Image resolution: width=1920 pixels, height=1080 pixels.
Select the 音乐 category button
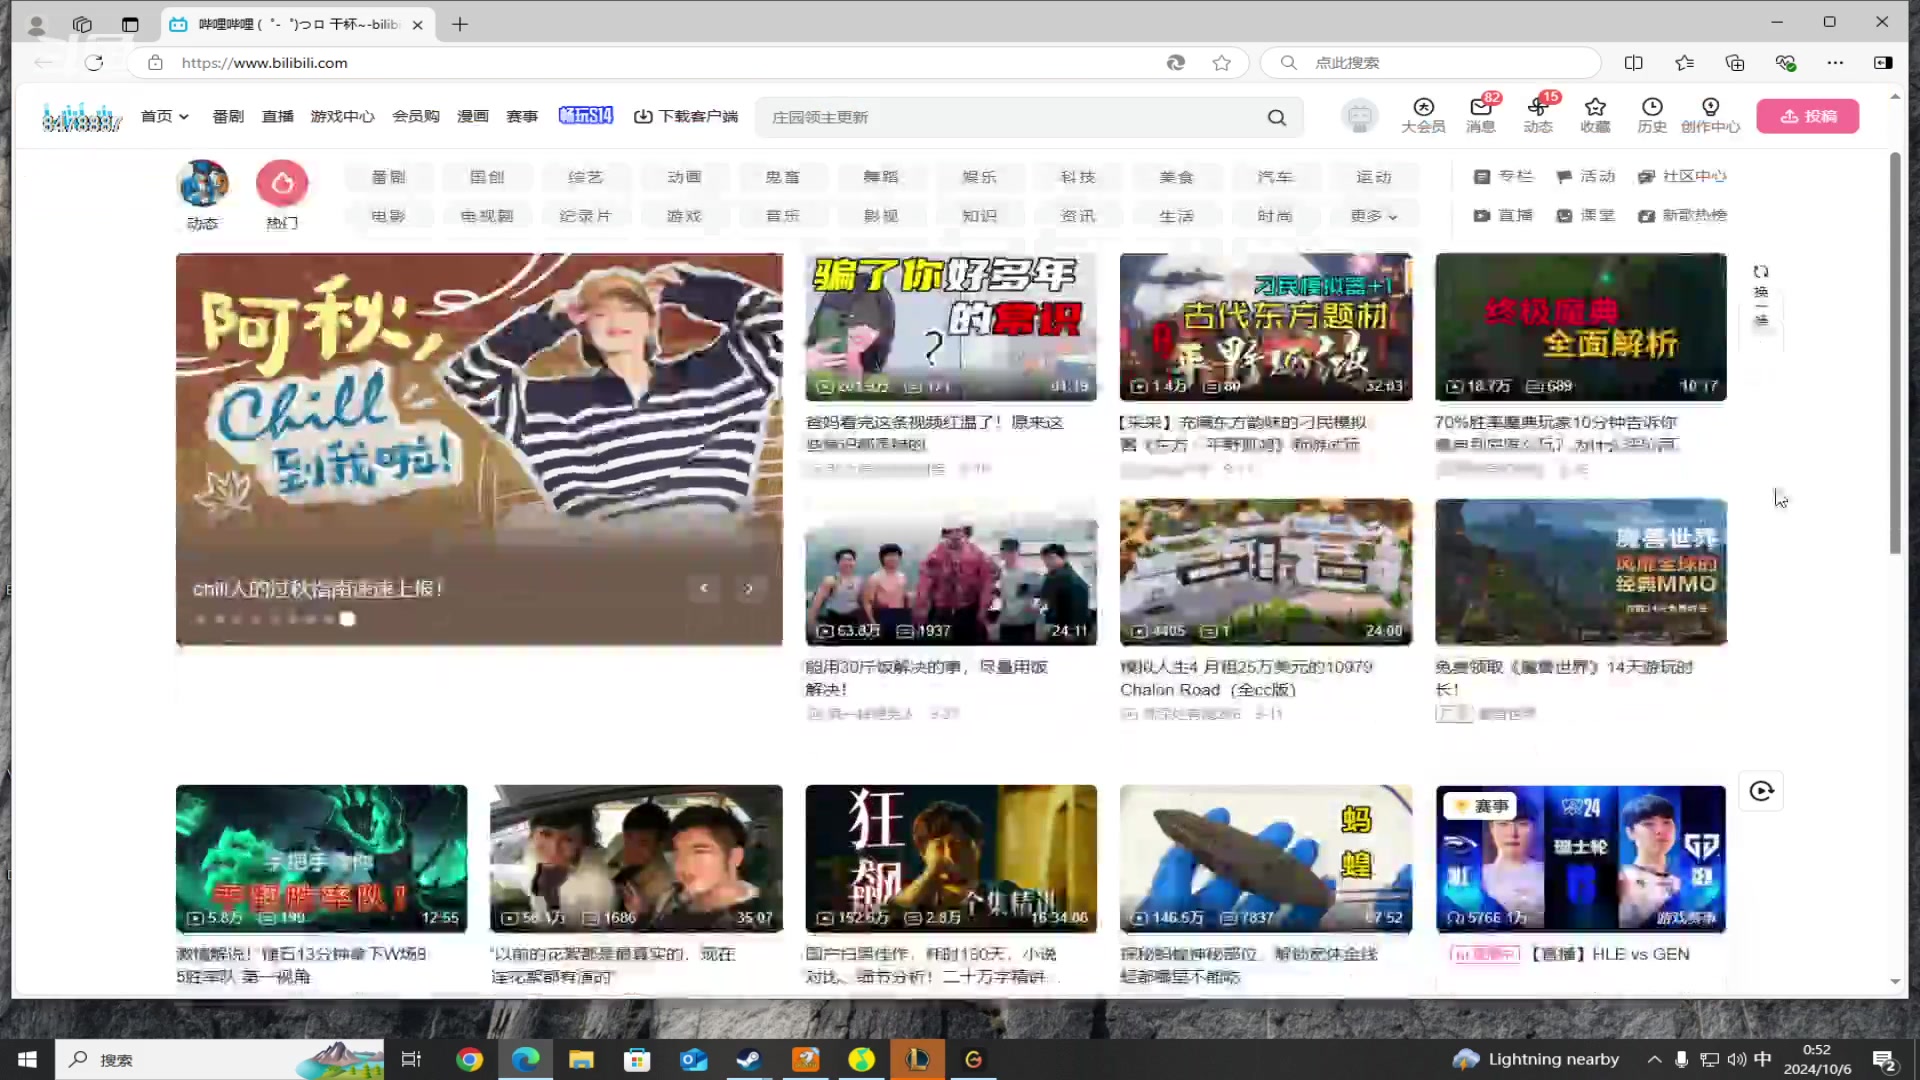[x=782, y=215]
